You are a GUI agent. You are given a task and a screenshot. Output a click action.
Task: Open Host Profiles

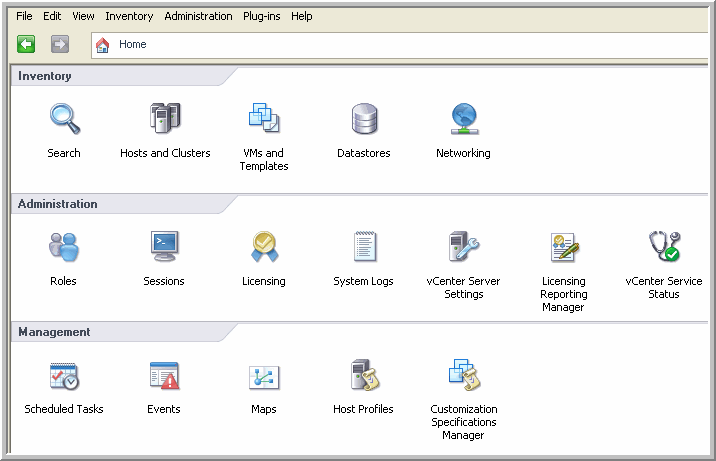click(364, 376)
